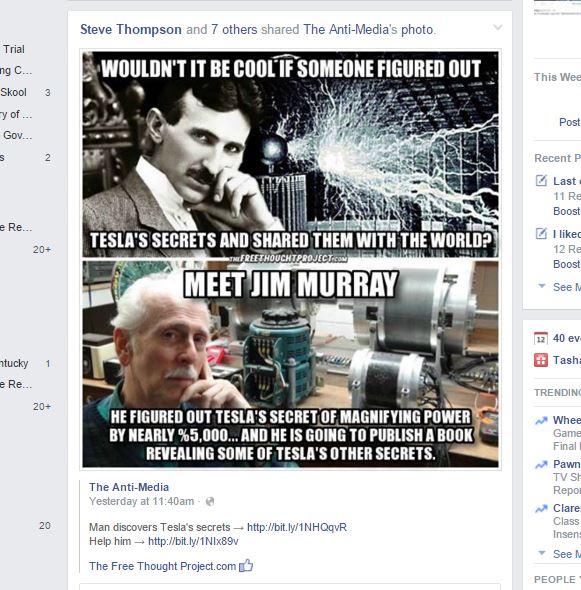
Task: Open the calendar icon for 40 events
Action: [541, 338]
